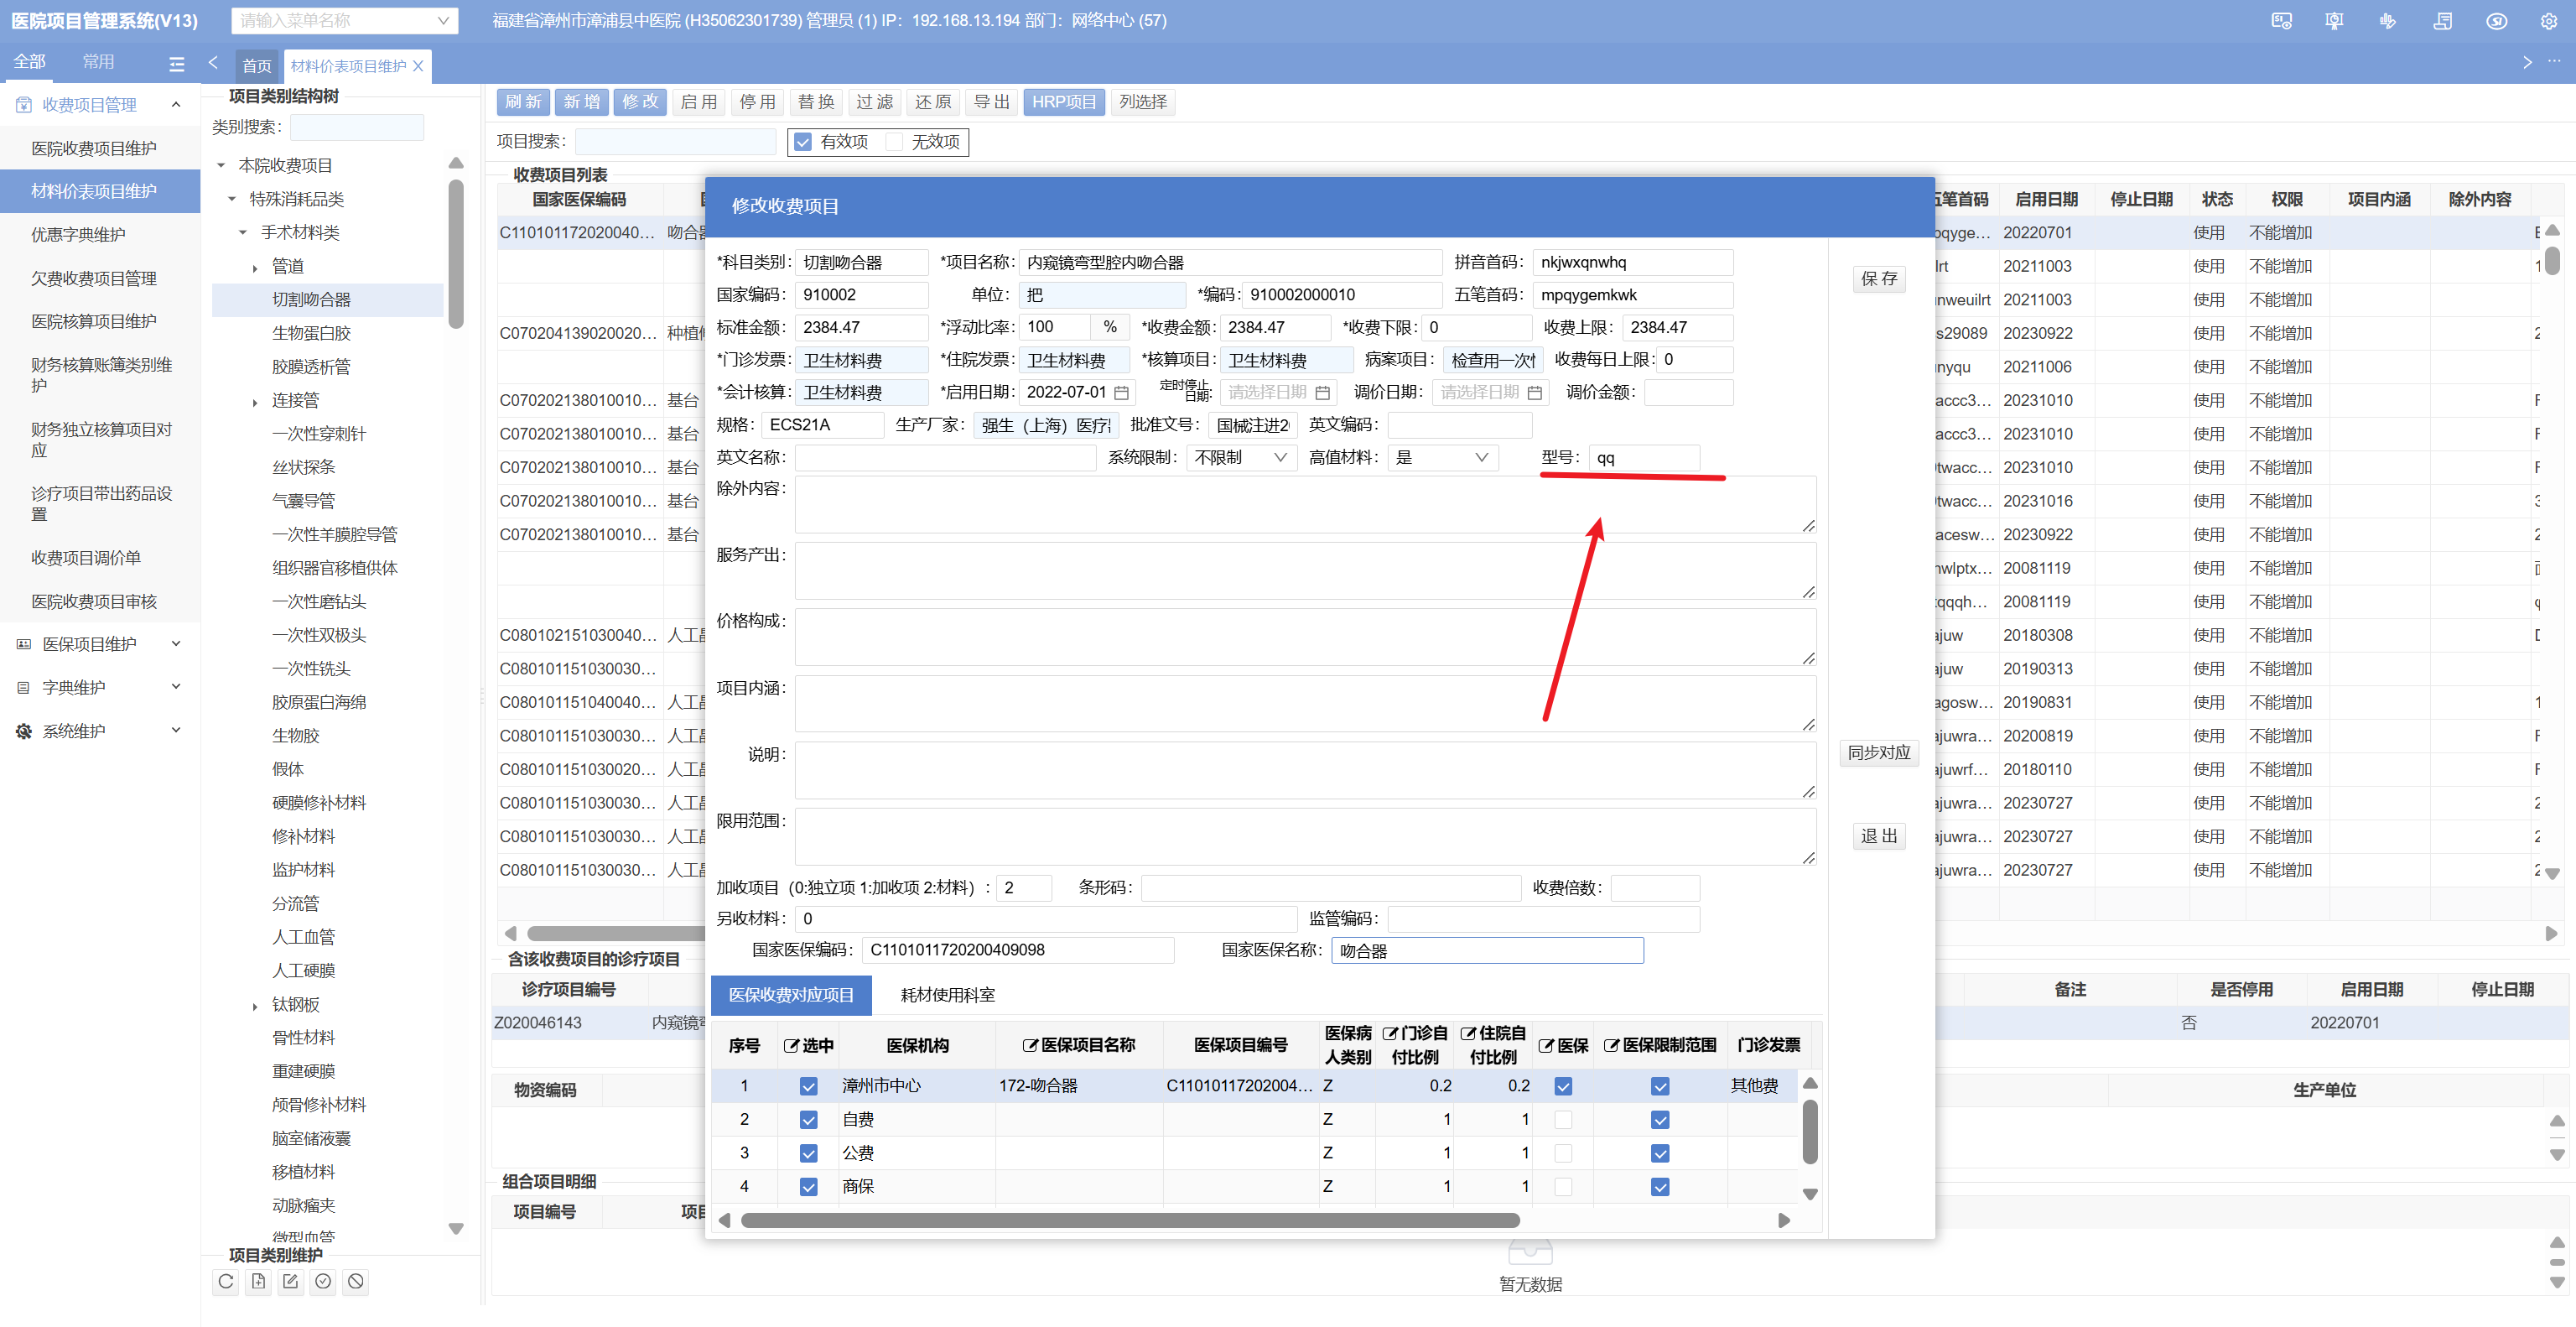This screenshot has height=1327, width=2576.
Task: Open the 高值材料 dropdown
Action: click(x=1442, y=458)
